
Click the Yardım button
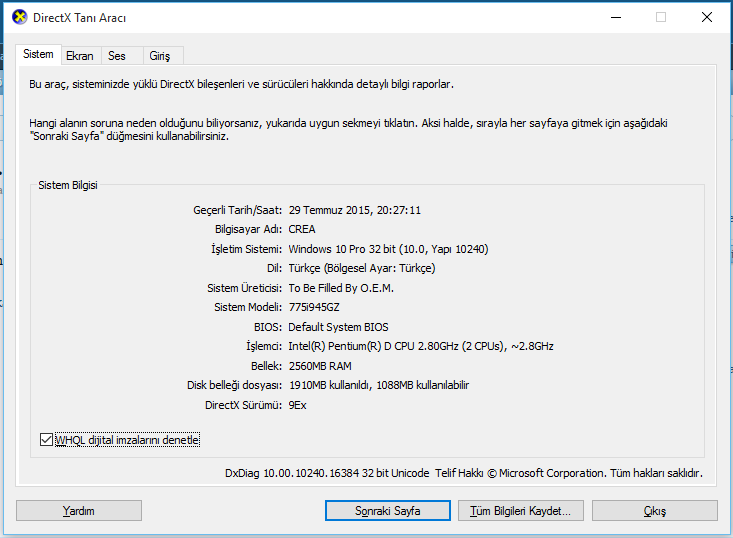click(79, 510)
